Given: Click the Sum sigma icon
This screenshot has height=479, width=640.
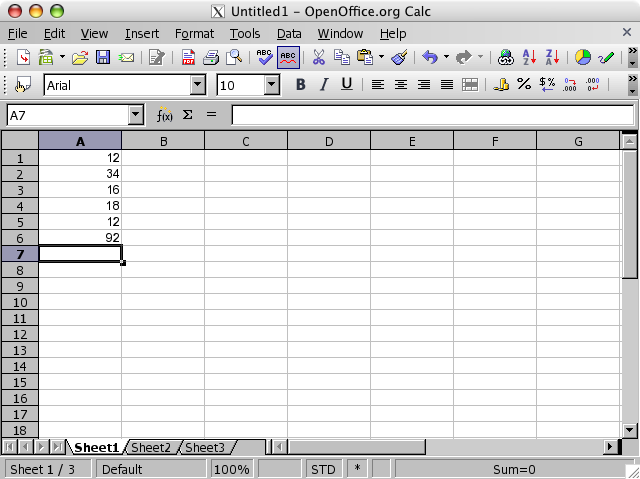Looking at the screenshot, I should click(187, 115).
